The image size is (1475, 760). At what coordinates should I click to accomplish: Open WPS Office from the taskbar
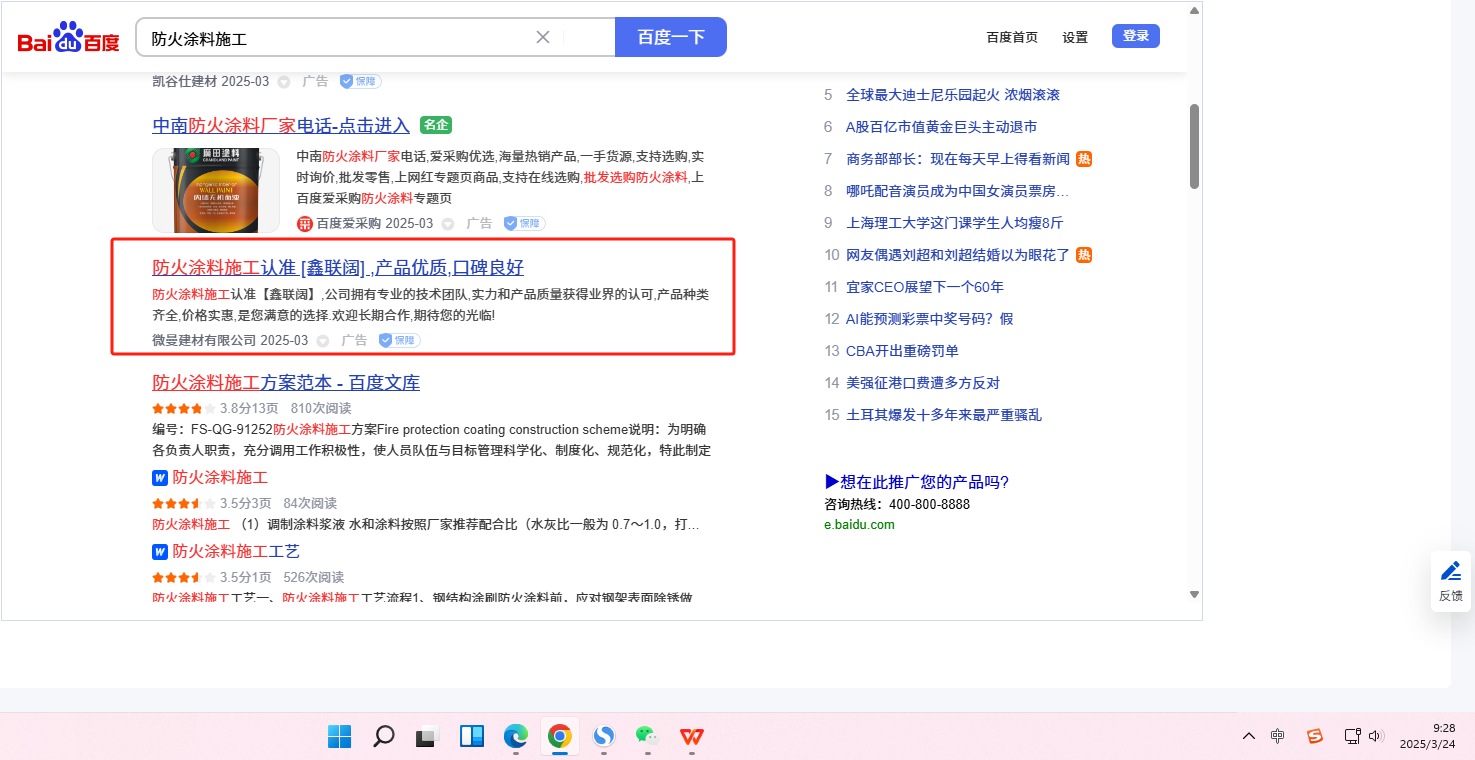tap(692, 737)
